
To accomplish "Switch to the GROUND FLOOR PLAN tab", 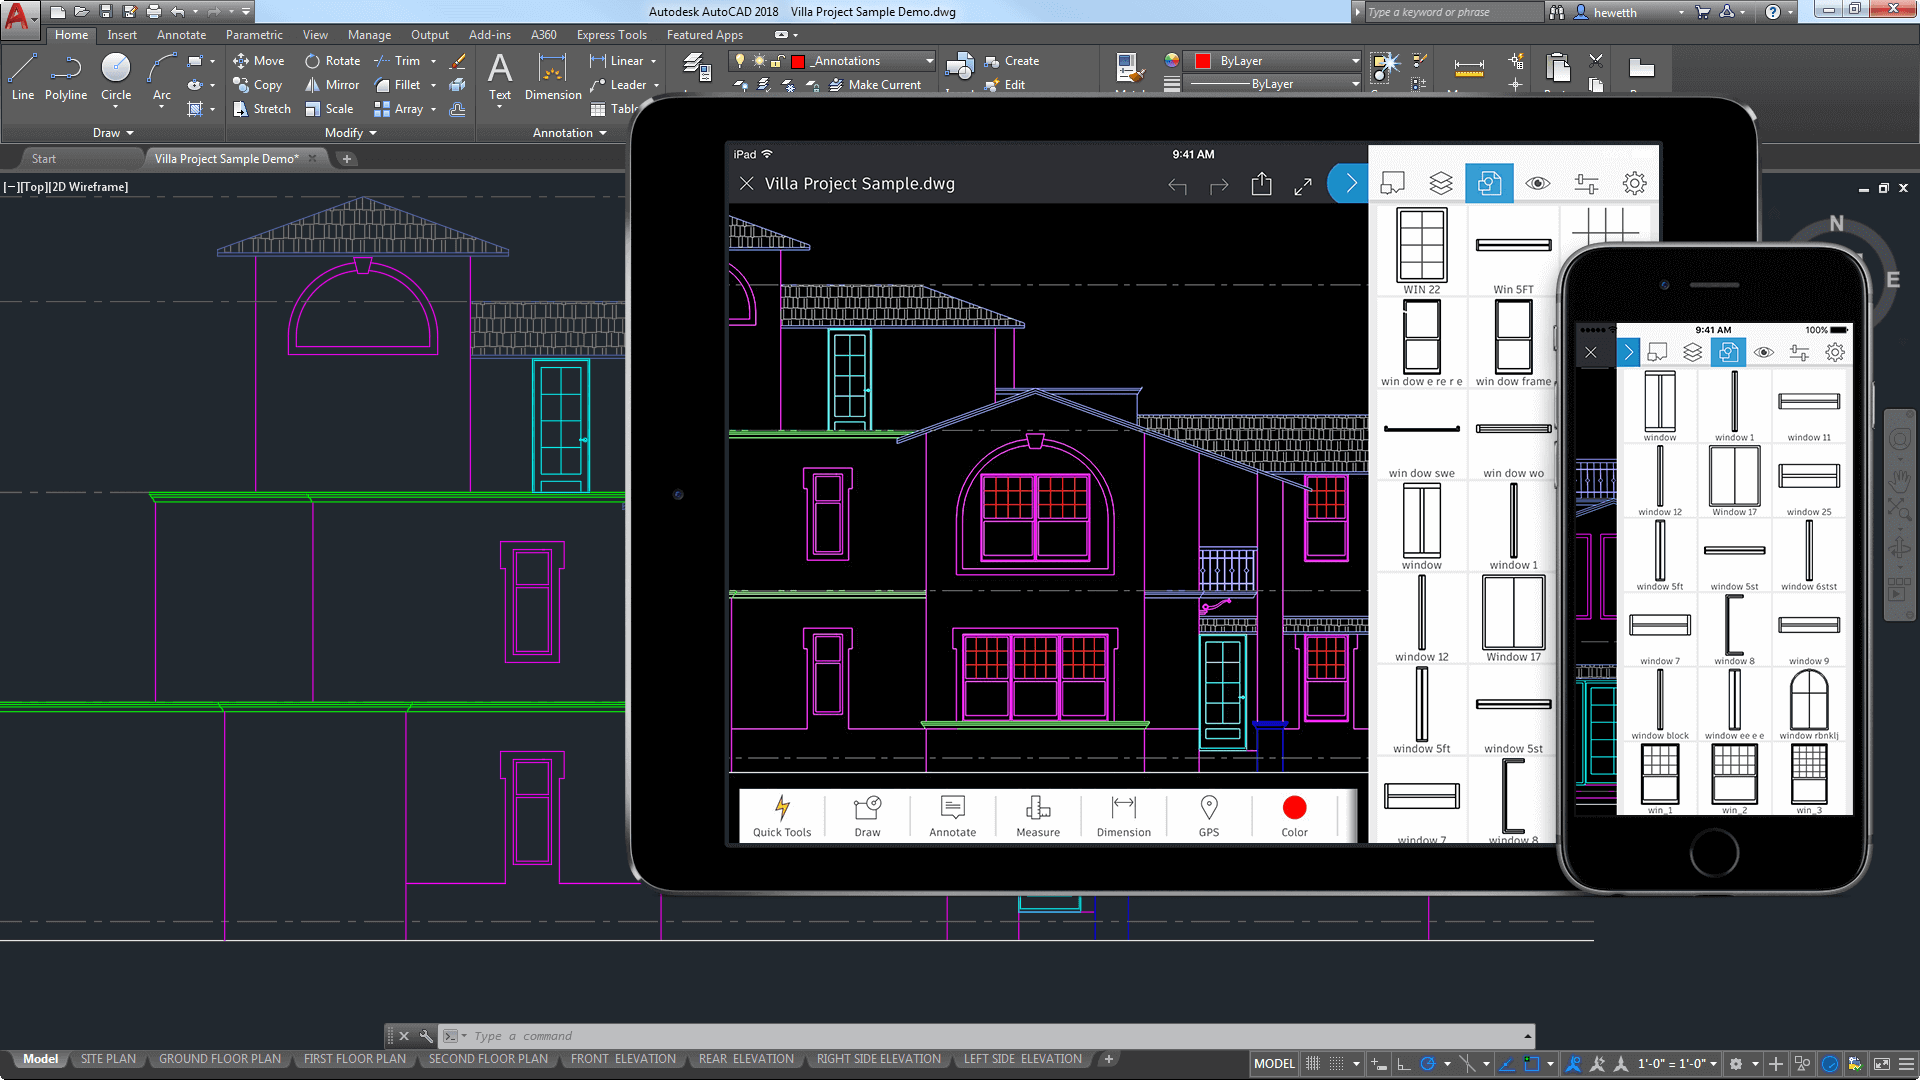I will (220, 1058).
